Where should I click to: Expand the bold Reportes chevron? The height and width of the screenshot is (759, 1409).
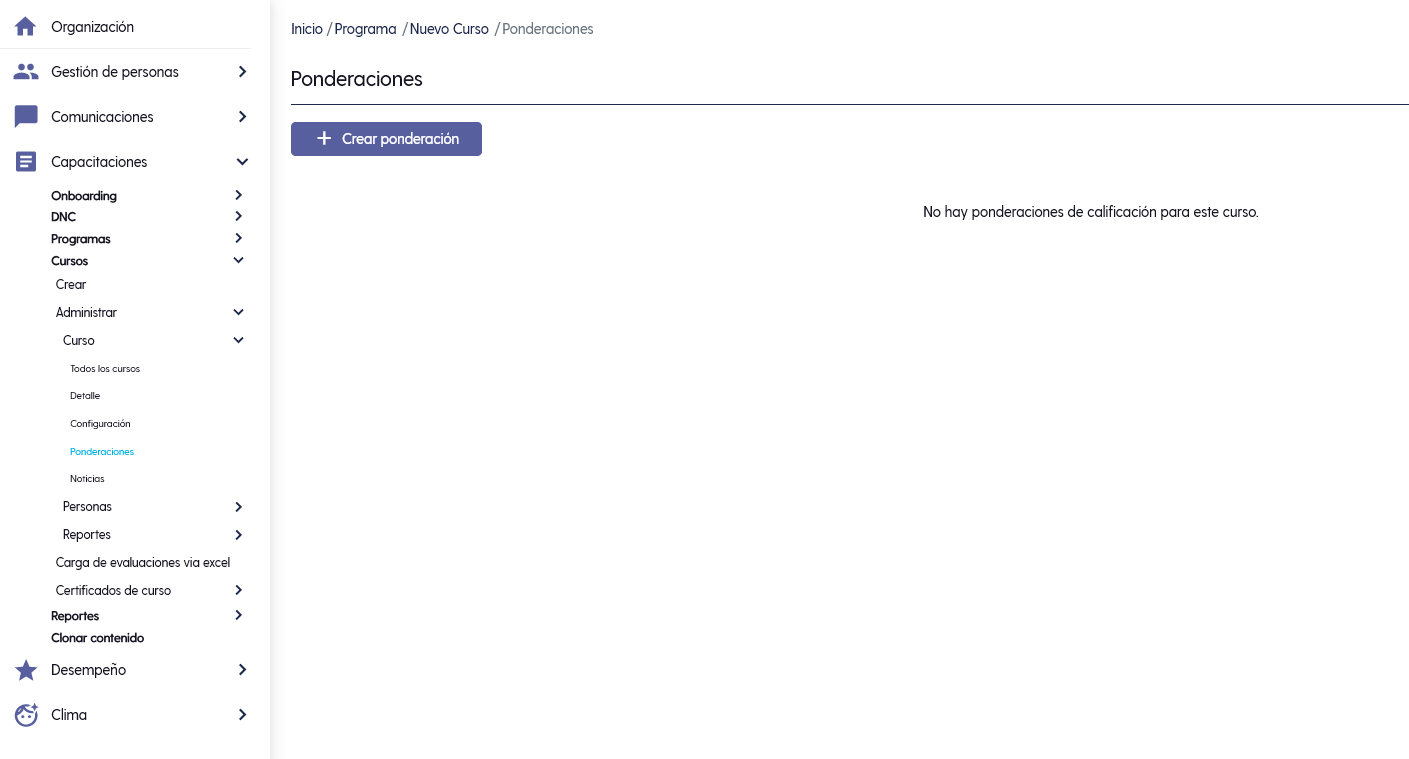(238, 615)
